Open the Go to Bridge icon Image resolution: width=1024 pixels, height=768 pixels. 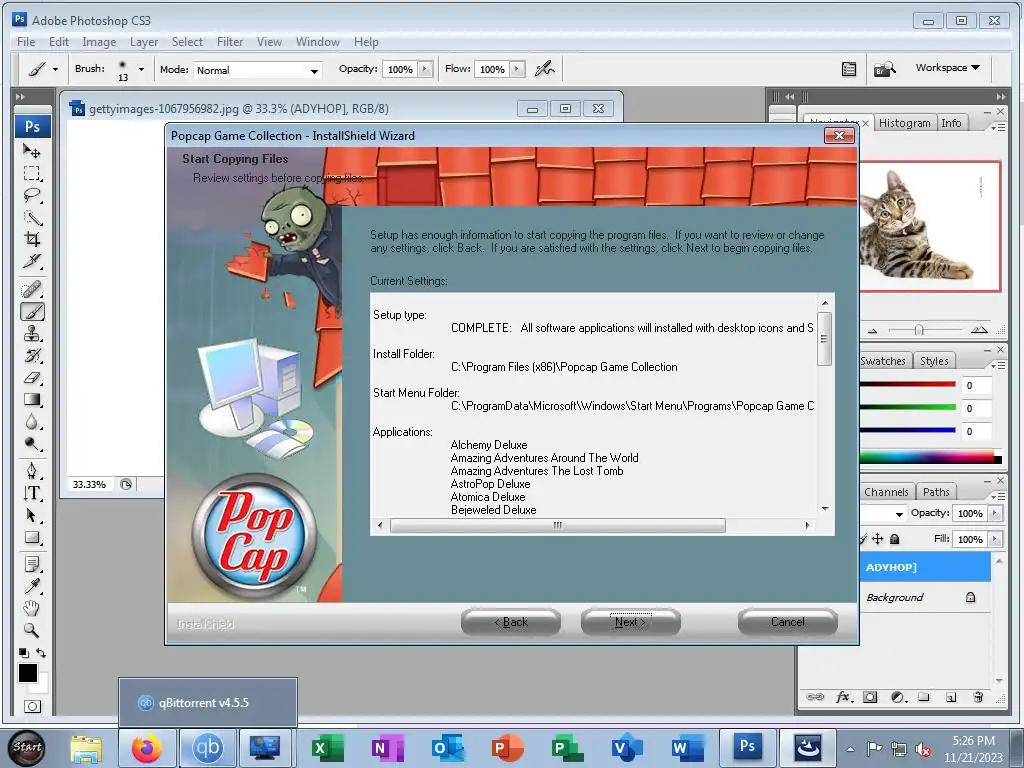pos(885,69)
